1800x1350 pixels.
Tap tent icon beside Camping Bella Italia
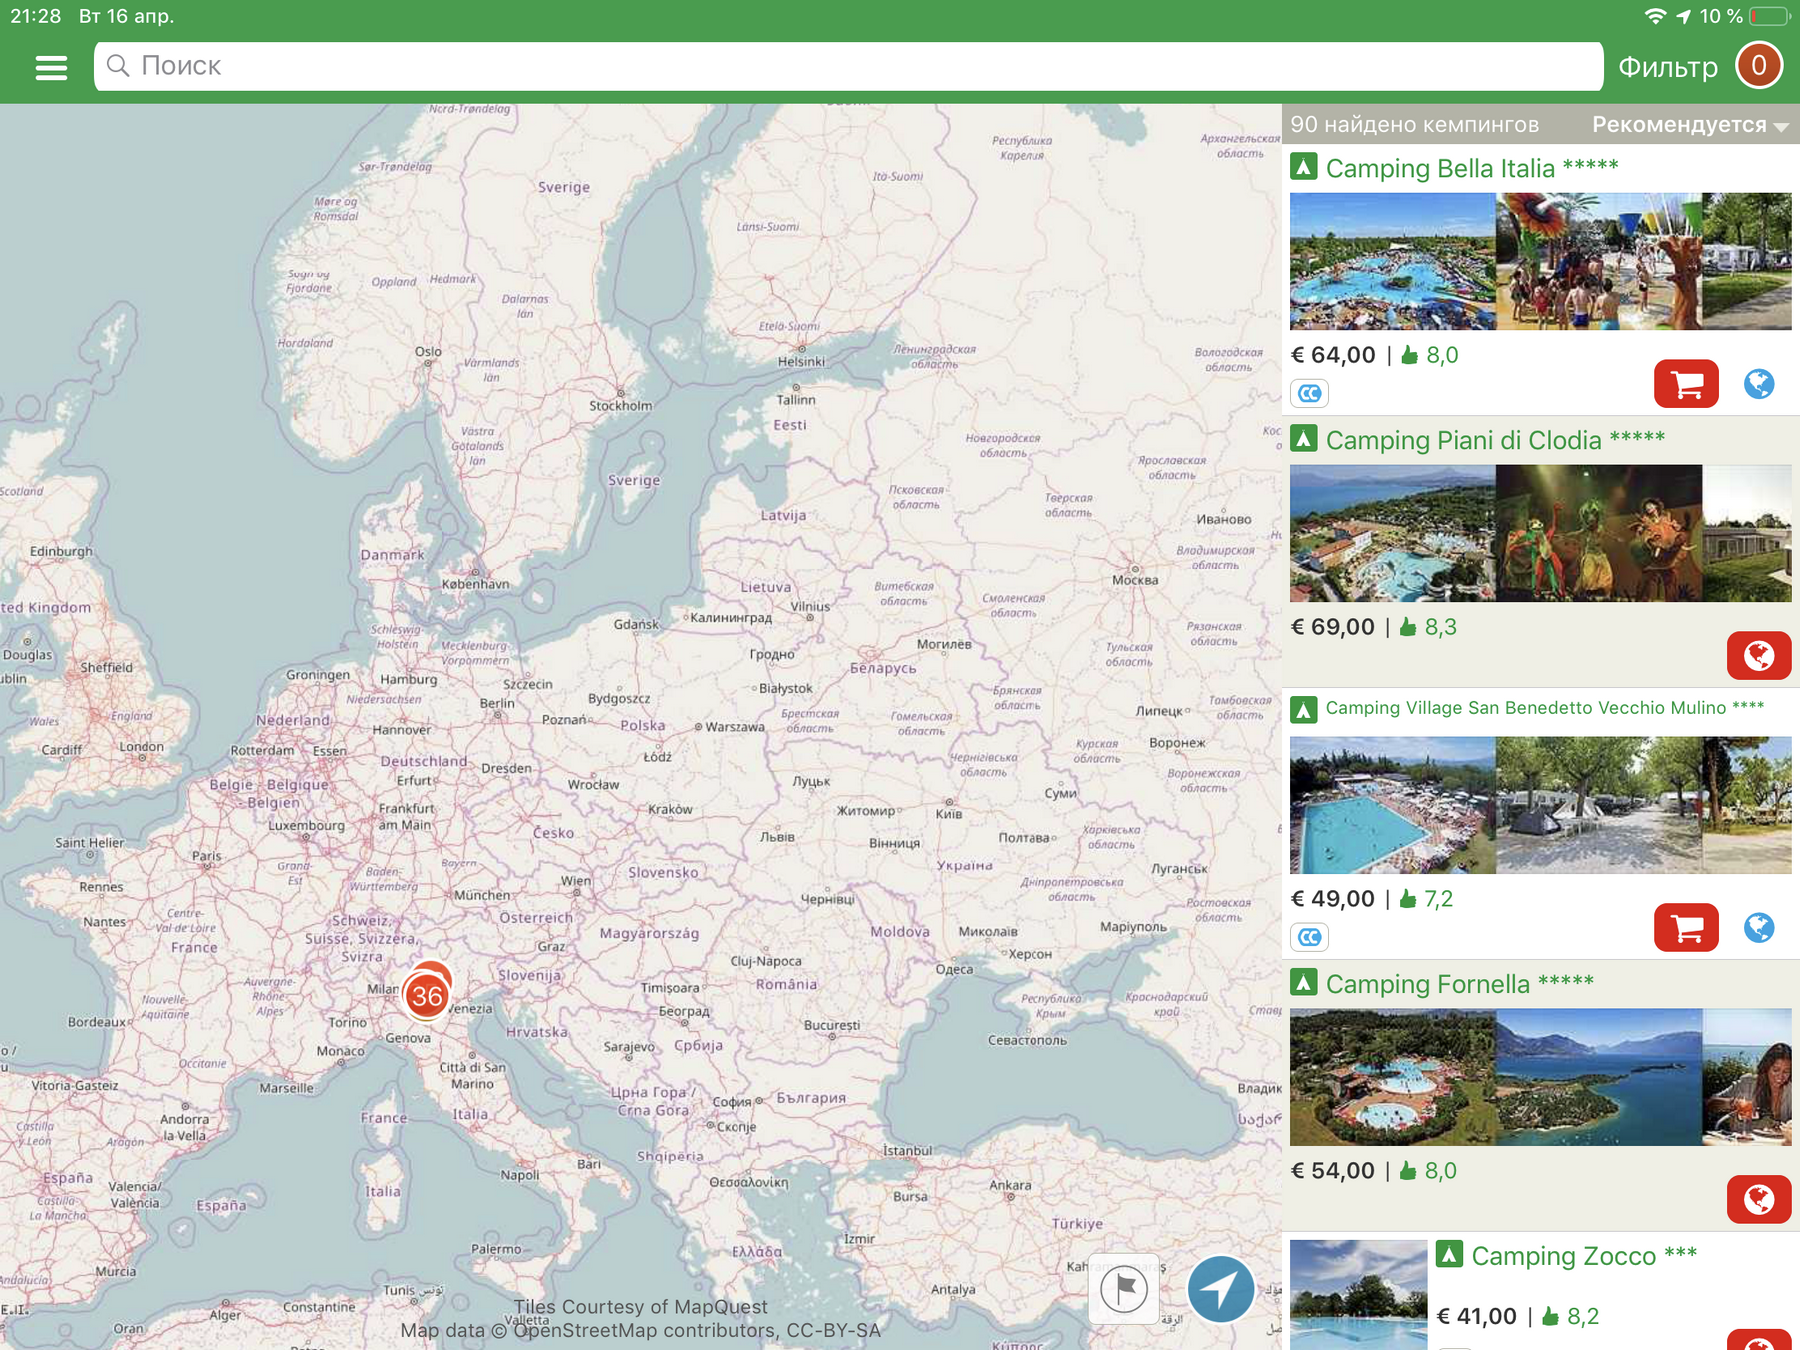pos(1304,166)
